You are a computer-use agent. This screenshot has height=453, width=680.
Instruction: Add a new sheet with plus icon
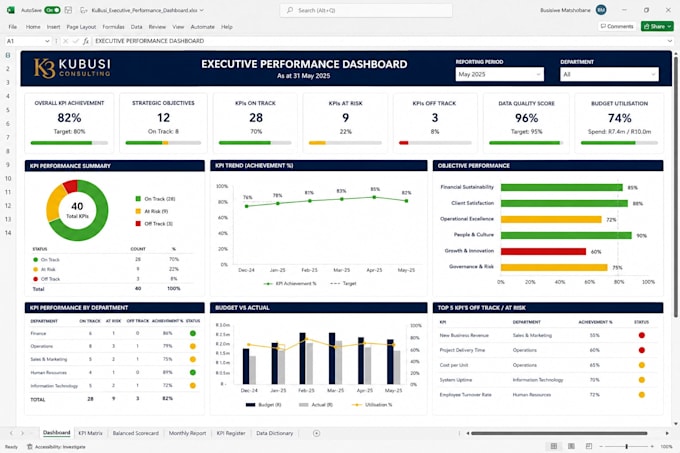click(x=317, y=433)
